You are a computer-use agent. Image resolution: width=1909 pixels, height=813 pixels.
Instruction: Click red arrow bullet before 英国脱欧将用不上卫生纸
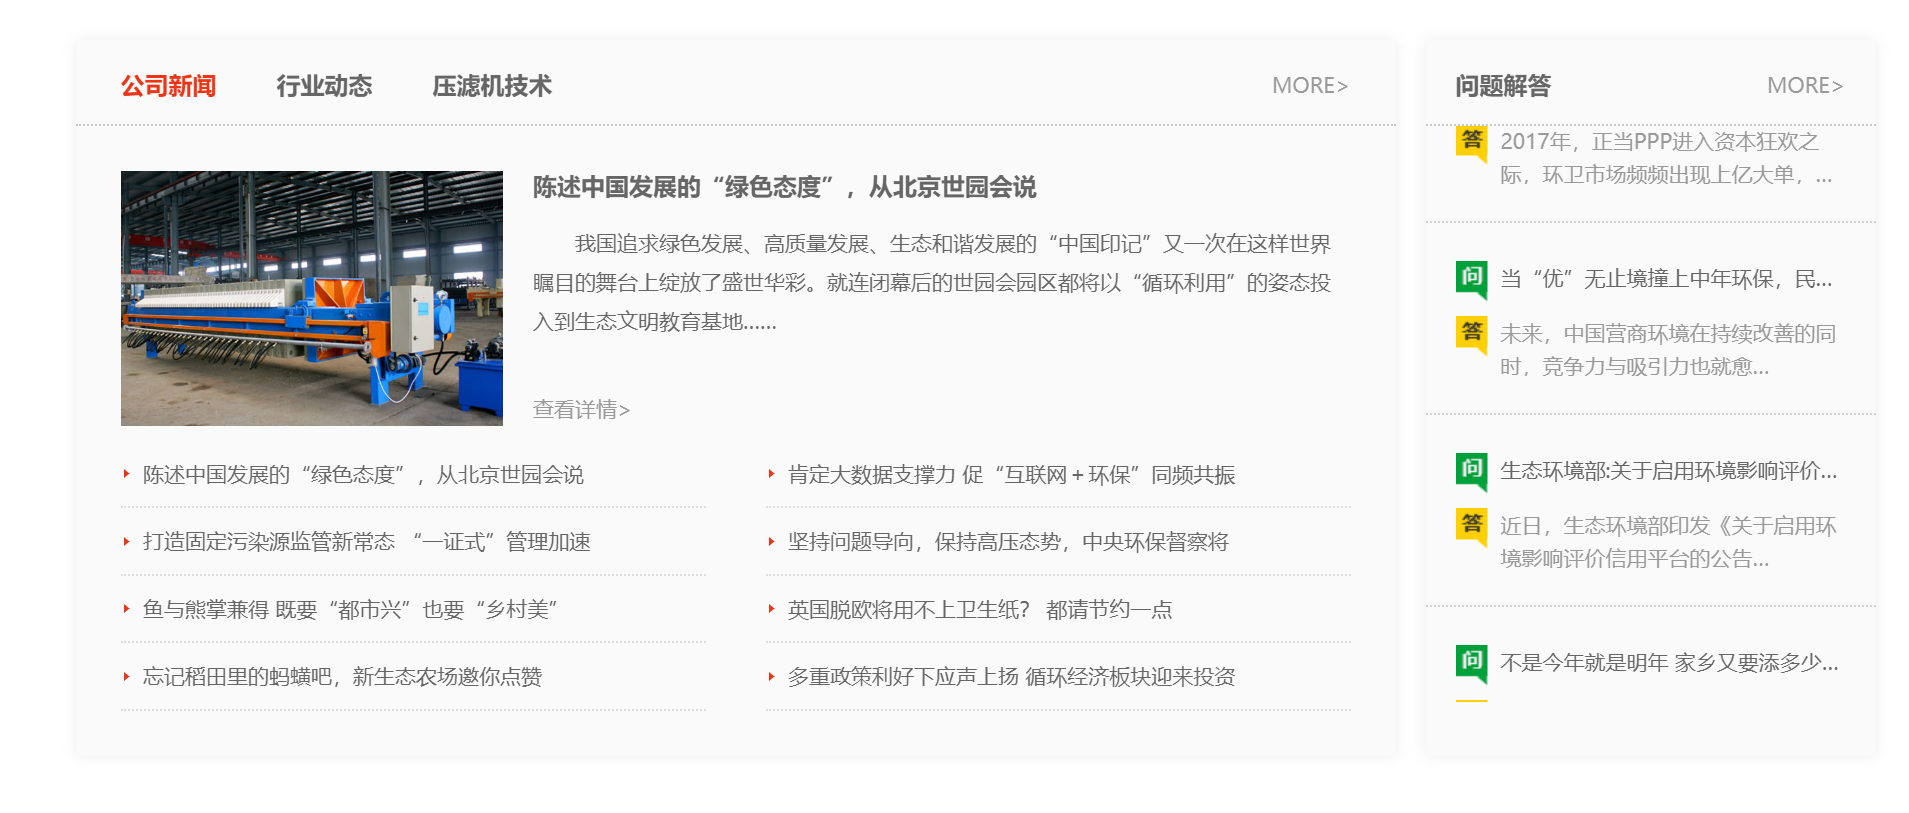click(x=772, y=609)
